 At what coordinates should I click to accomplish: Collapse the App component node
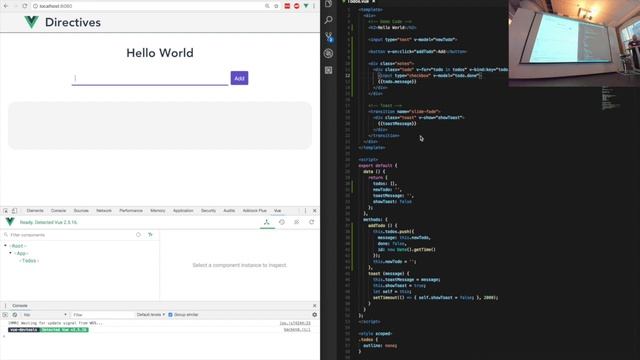11,253
